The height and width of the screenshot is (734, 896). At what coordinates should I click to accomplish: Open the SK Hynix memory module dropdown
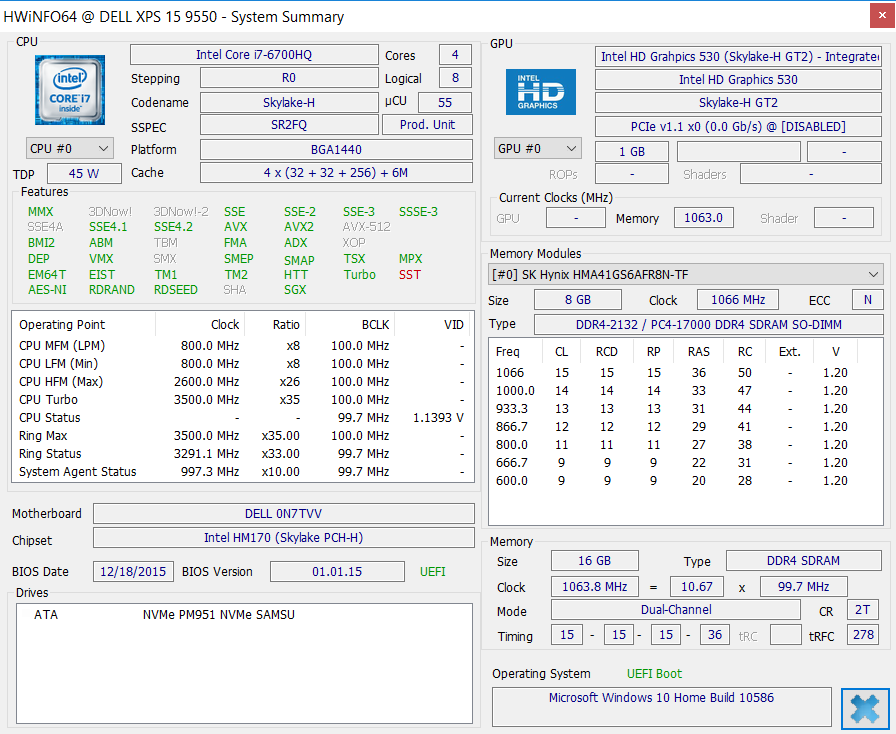[685, 274]
